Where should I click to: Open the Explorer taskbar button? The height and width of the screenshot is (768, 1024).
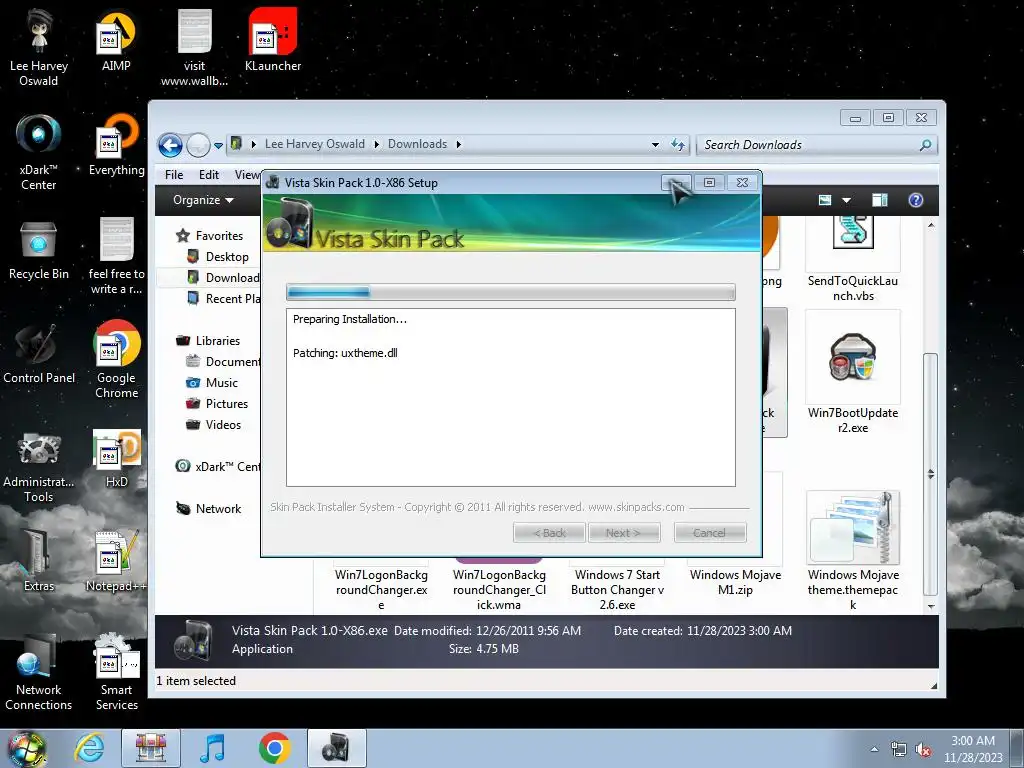tap(151, 748)
